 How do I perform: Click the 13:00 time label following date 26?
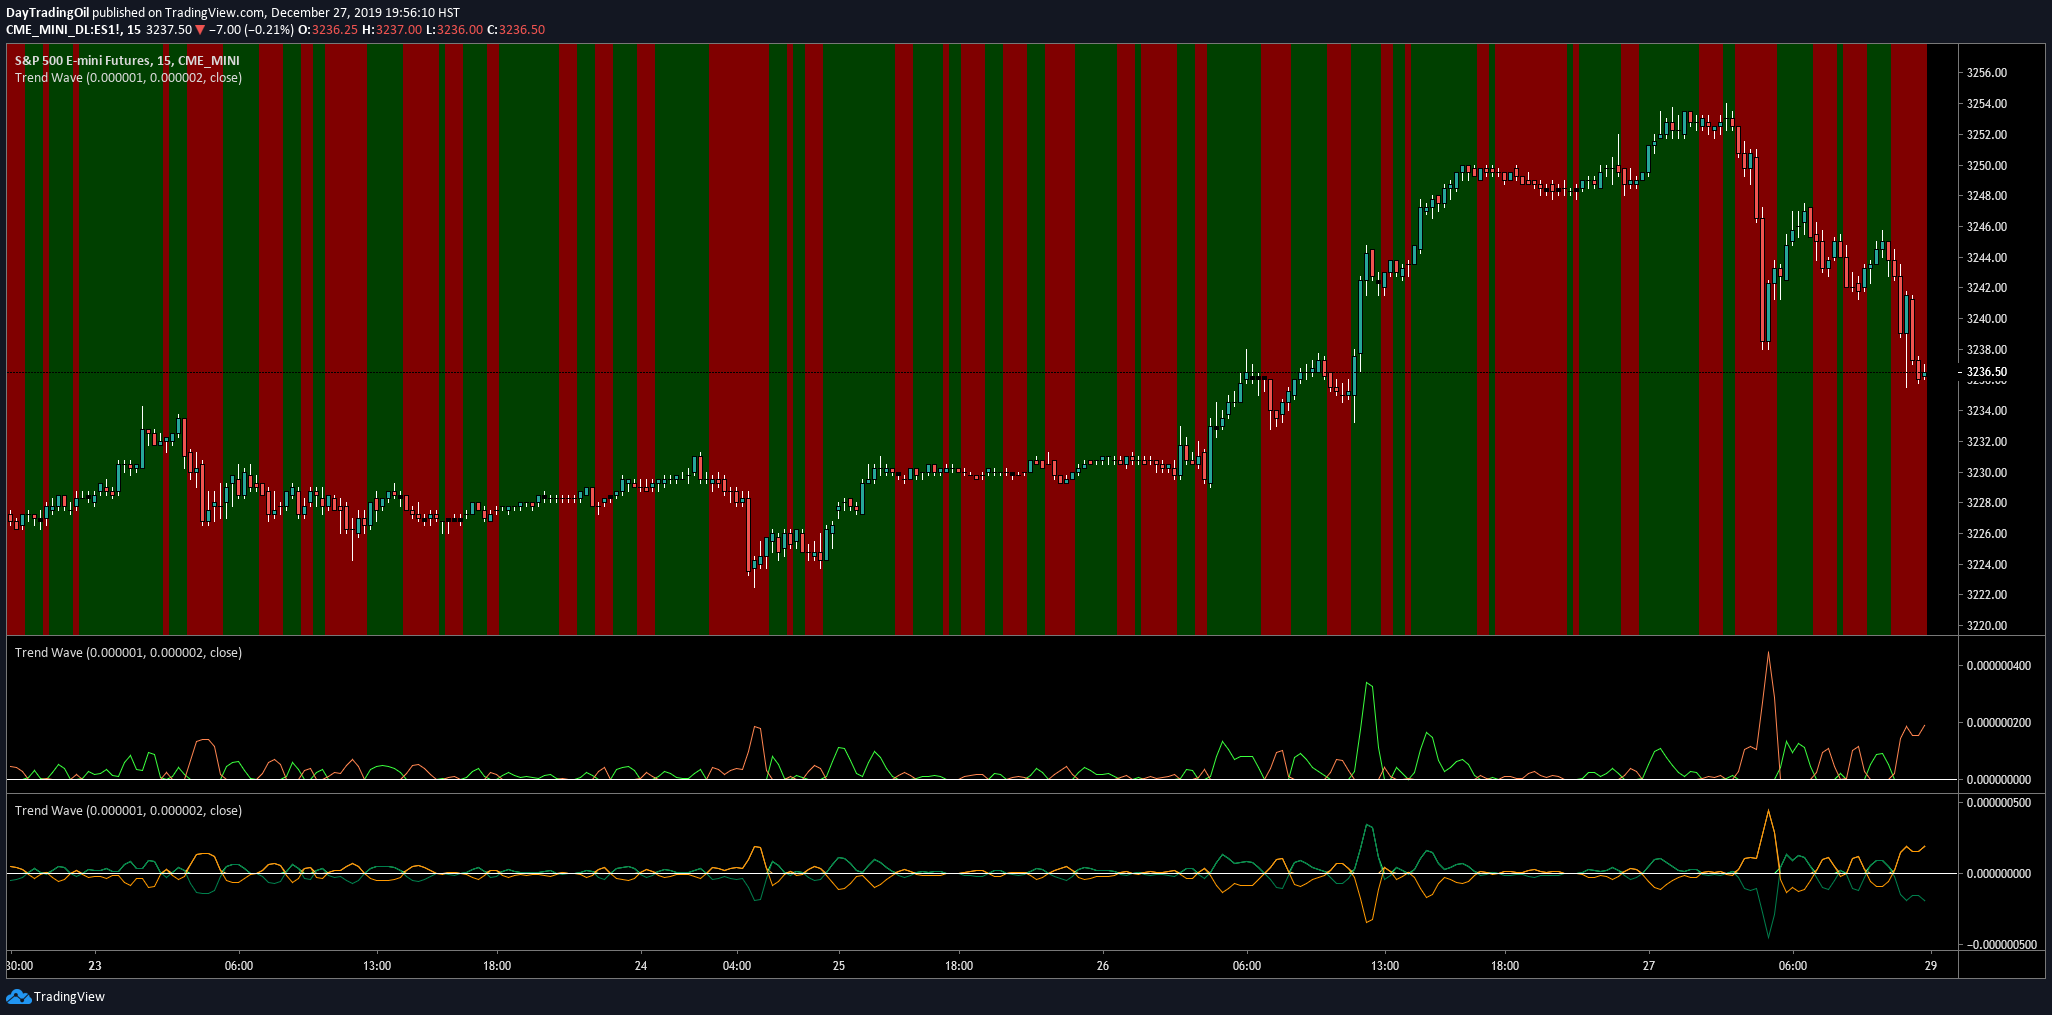coord(1385,966)
